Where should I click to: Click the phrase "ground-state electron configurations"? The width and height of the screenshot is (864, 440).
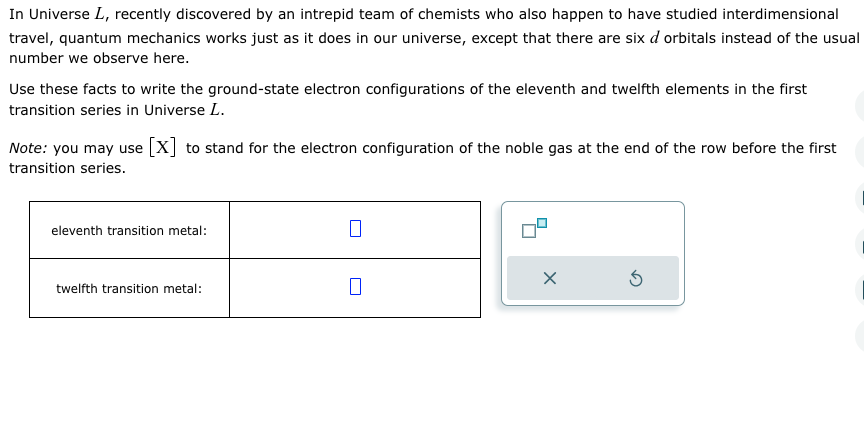pos(337,89)
